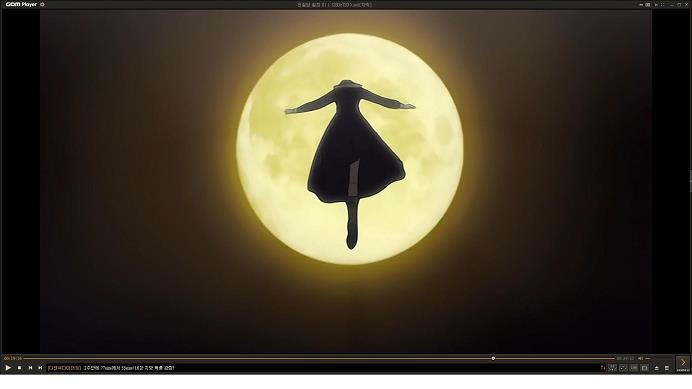Open the GOM Player logo menu
The height and width of the screenshot is (389, 692).
21,4
